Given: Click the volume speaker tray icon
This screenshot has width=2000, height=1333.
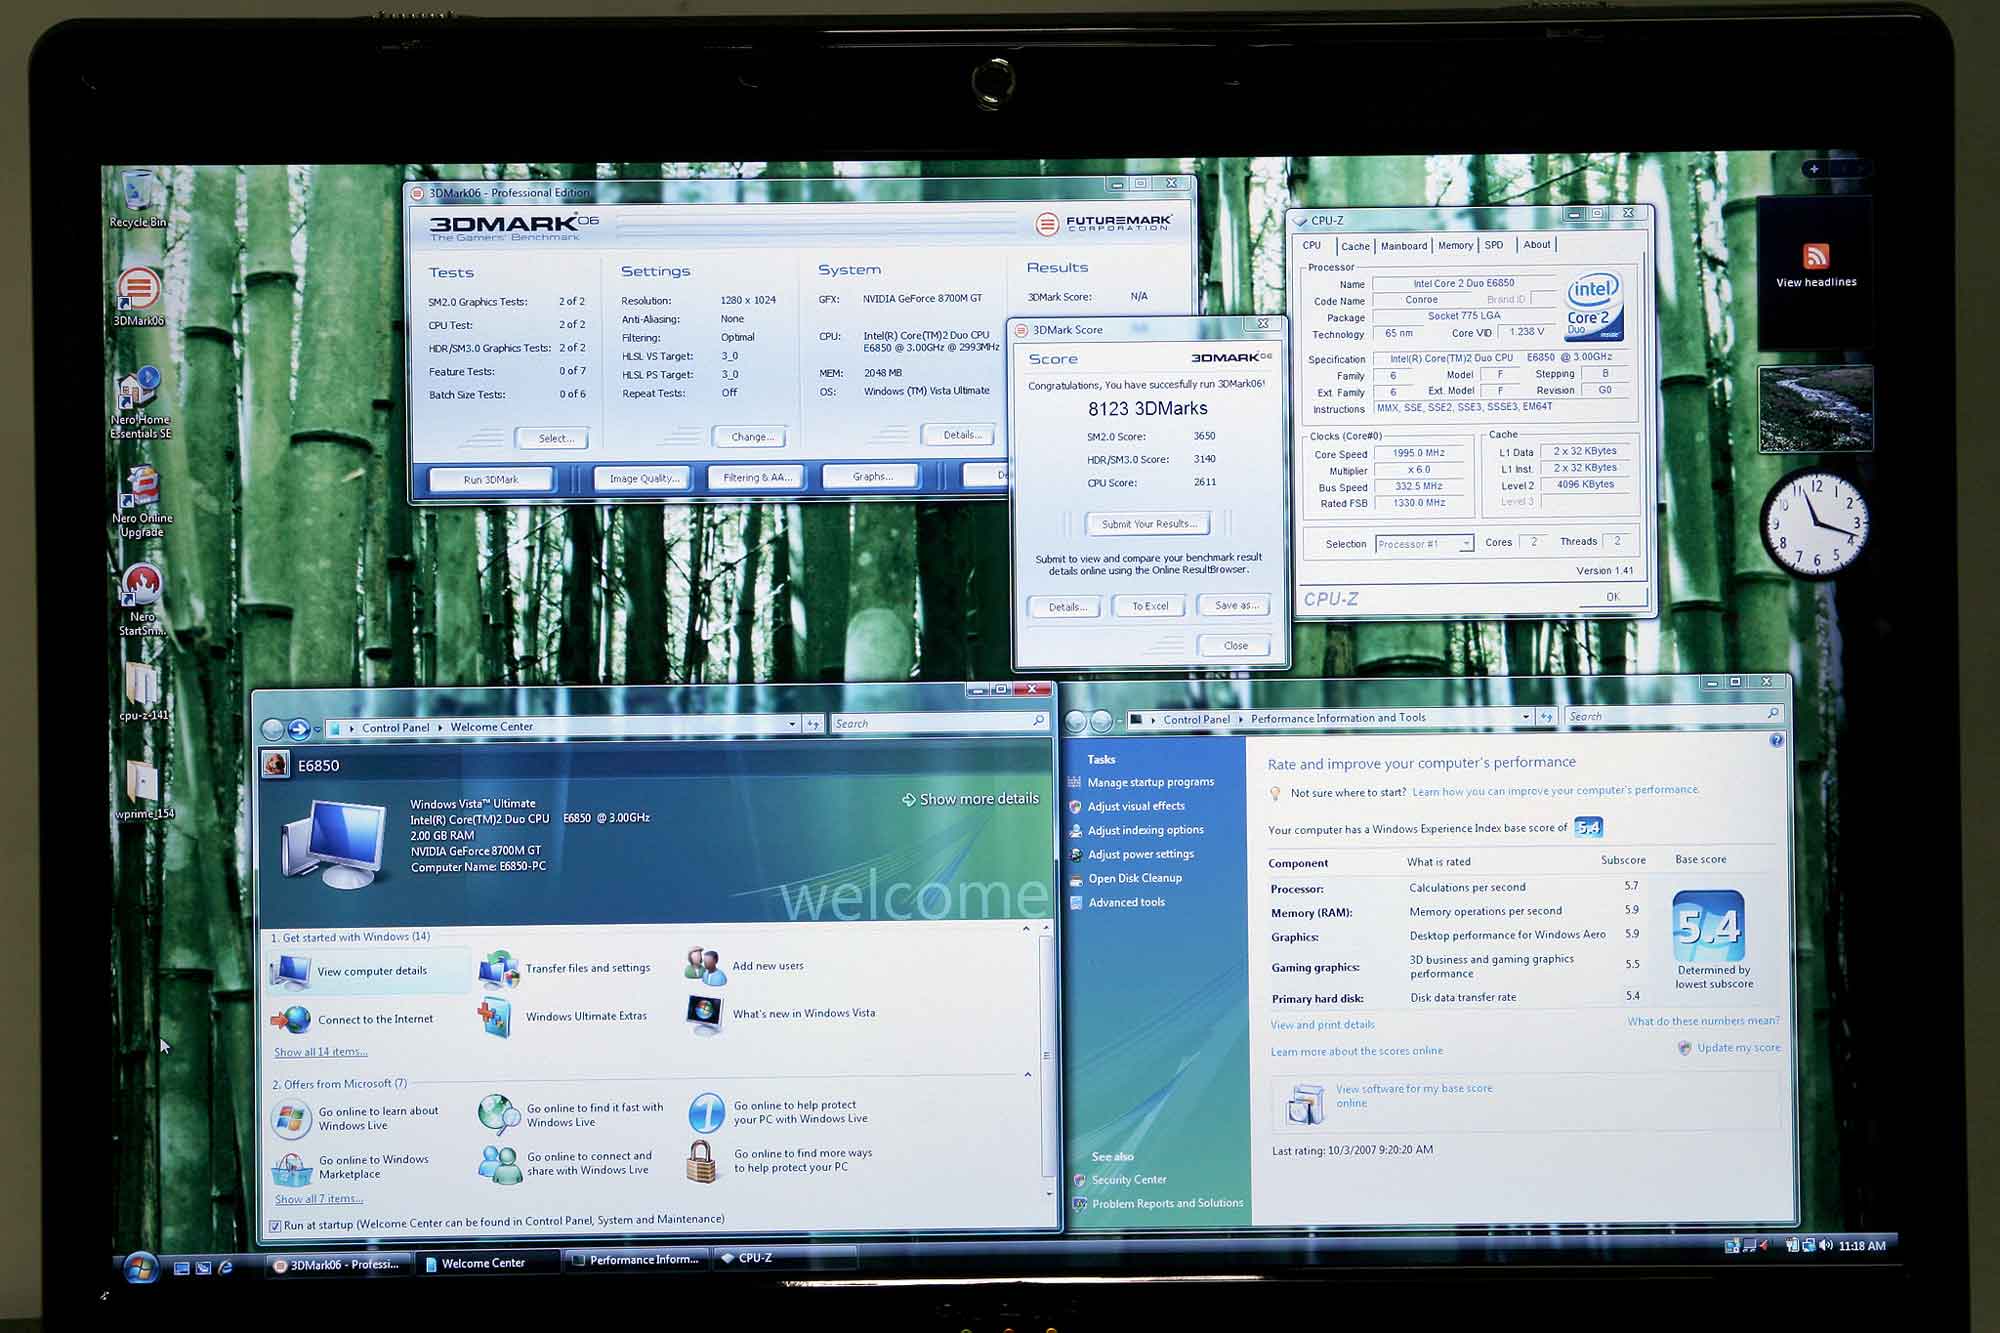Looking at the screenshot, I should tap(1826, 1245).
